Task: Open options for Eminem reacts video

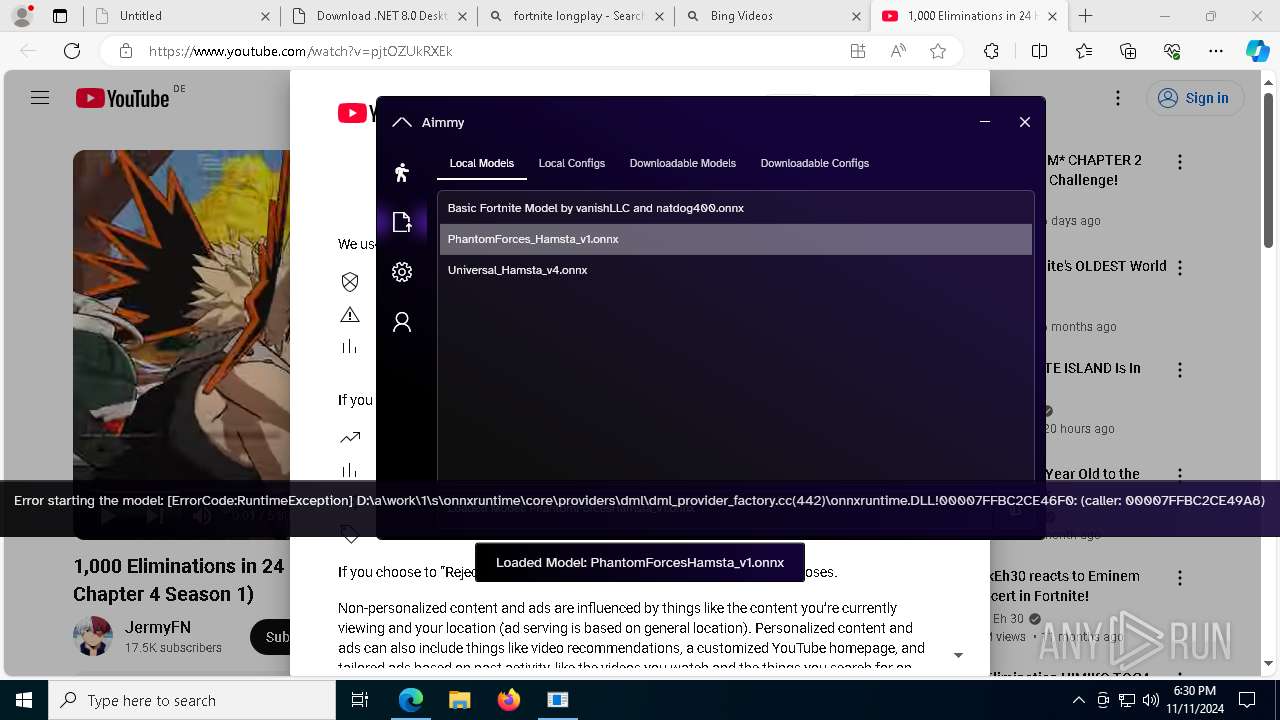Action: point(1180,578)
